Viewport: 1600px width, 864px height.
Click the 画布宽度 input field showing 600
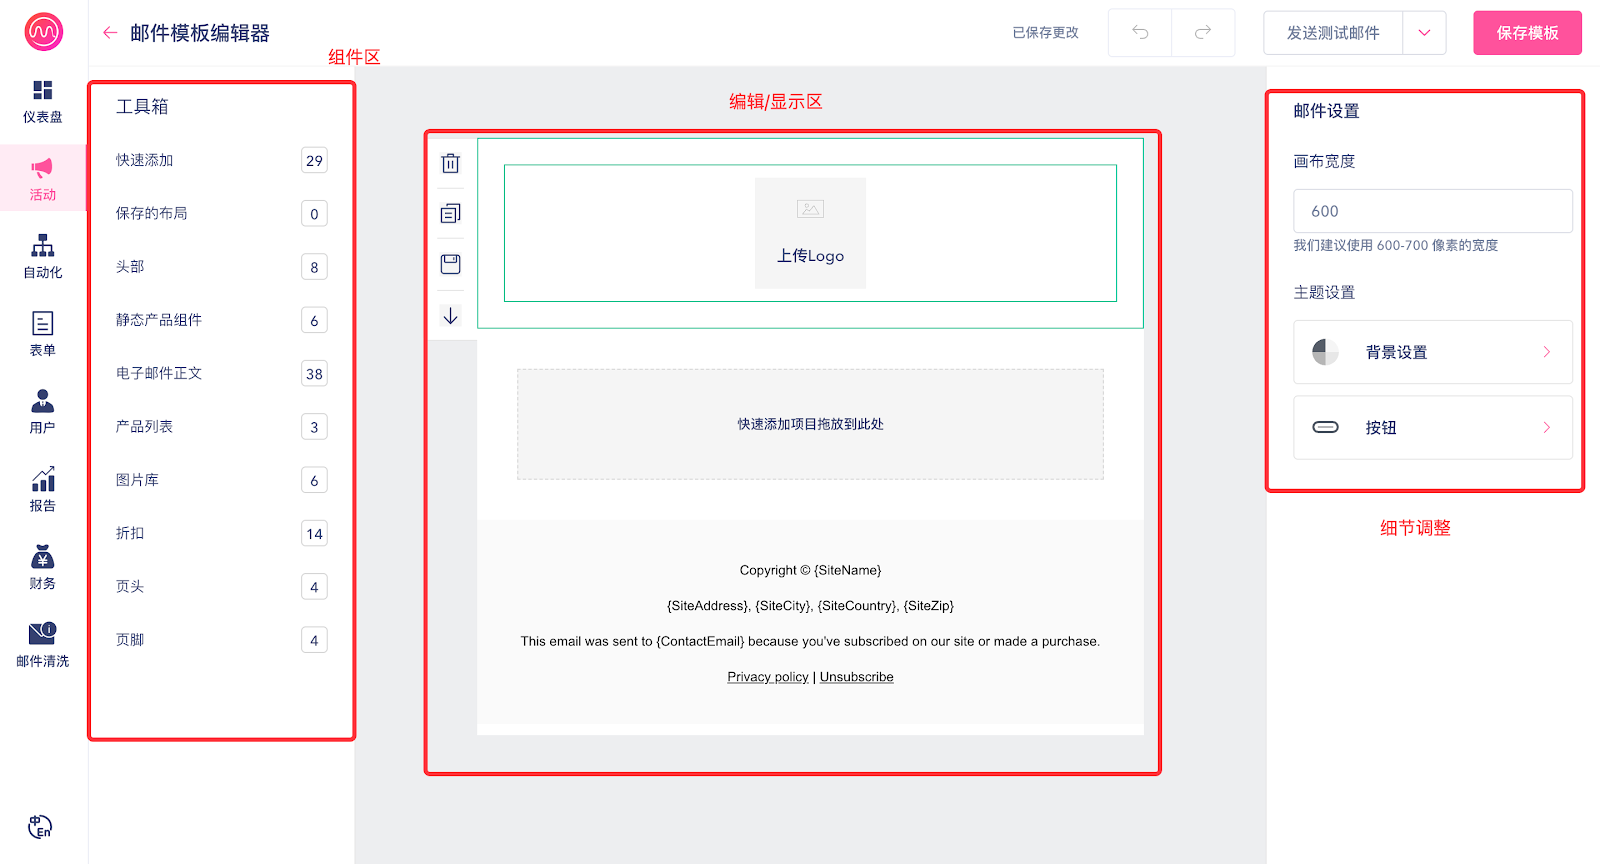click(1432, 211)
